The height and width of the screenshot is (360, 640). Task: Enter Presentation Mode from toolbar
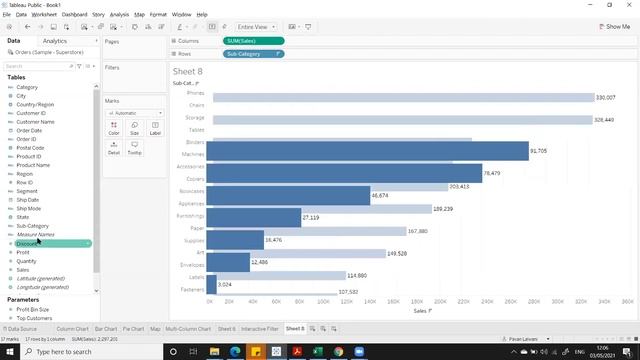pyautogui.click(x=308, y=27)
